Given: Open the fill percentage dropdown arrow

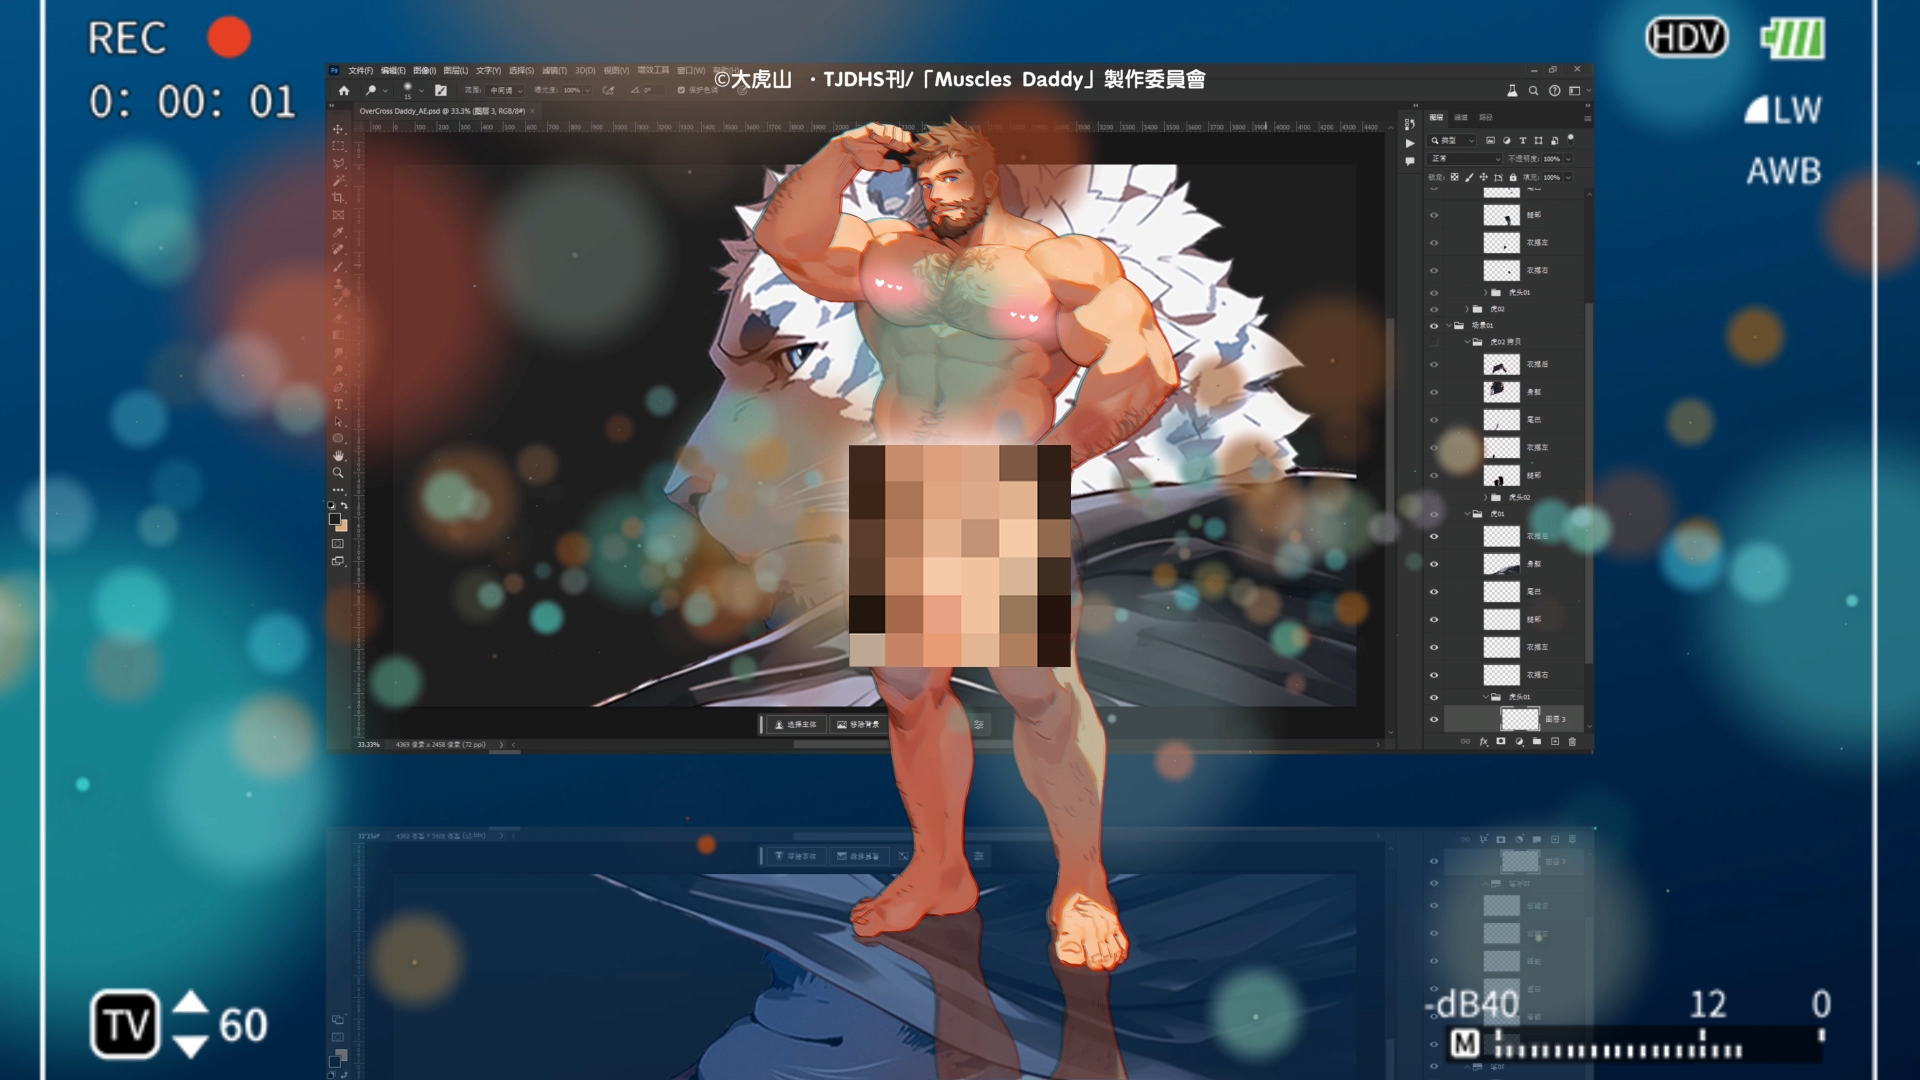Looking at the screenshot, I should pyautogui.click(x=1568, y=177).
